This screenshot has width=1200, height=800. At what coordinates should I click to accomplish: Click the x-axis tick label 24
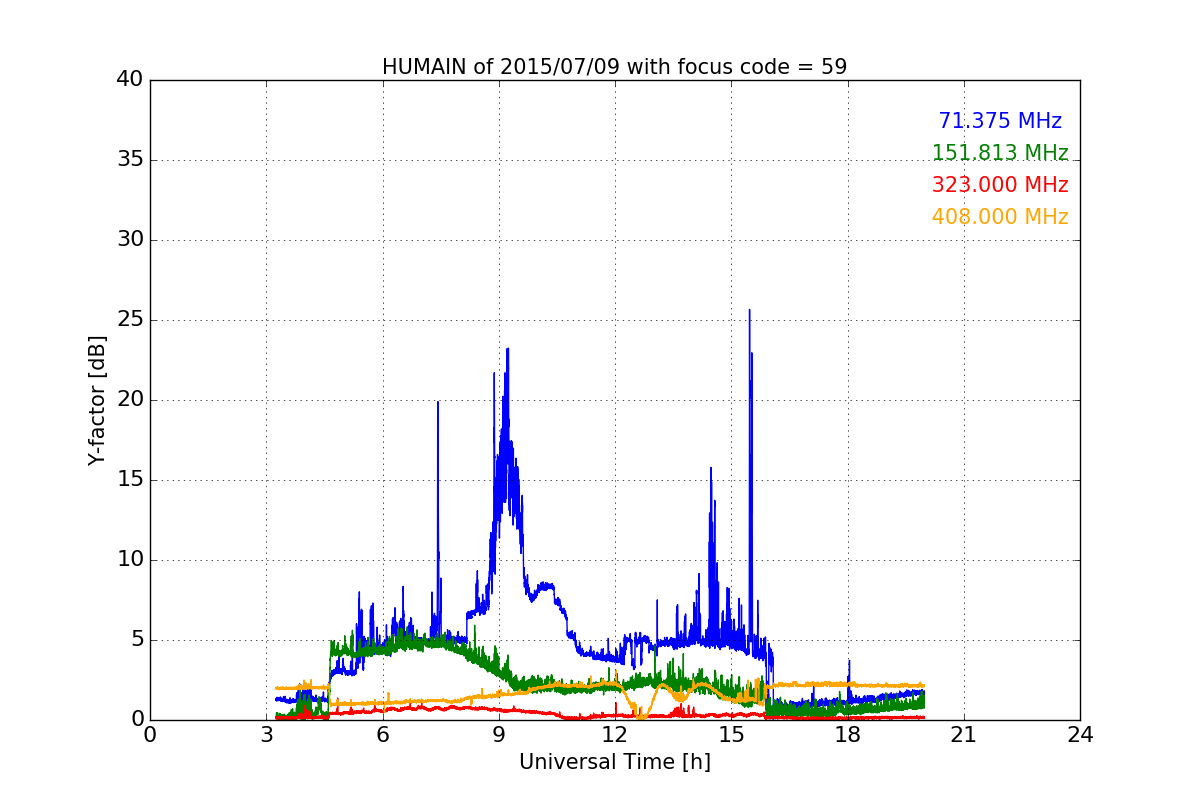[1080, 735]
